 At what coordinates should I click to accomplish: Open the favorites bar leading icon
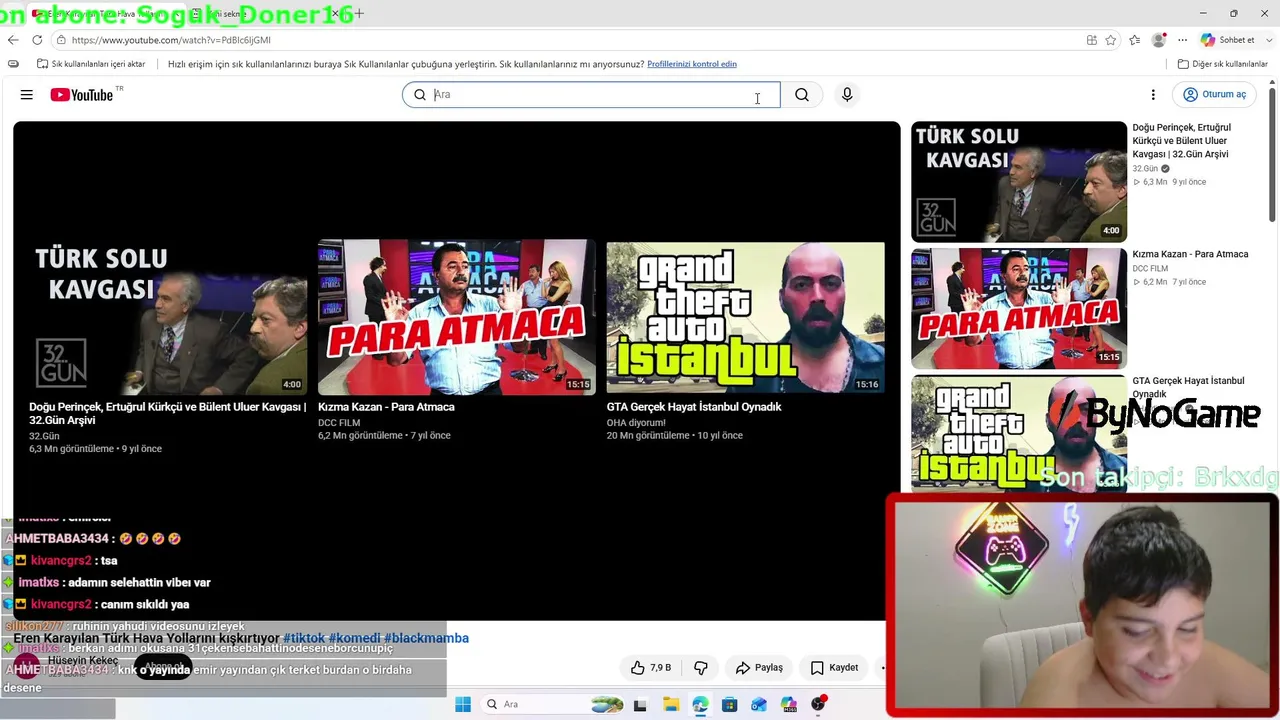(x=13, y=64)
